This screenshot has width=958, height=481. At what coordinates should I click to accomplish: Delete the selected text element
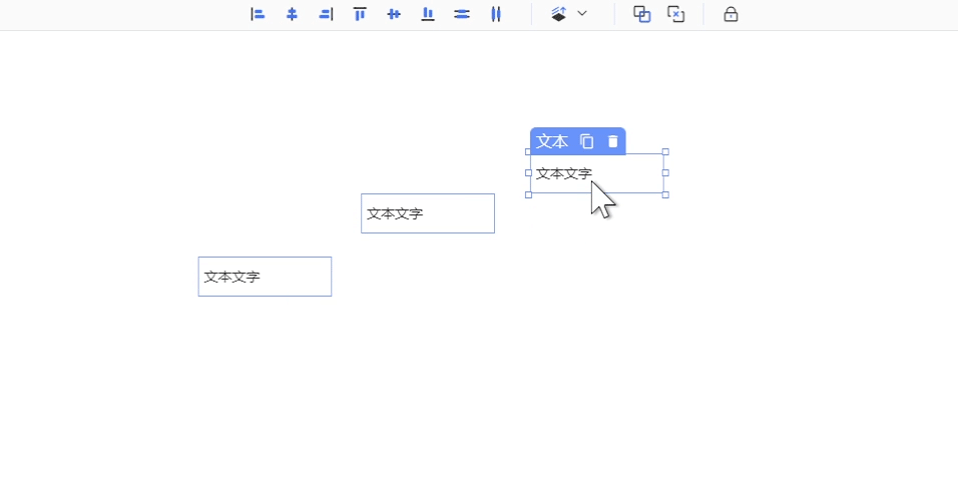pyautogui.click(x=613, y=142)
